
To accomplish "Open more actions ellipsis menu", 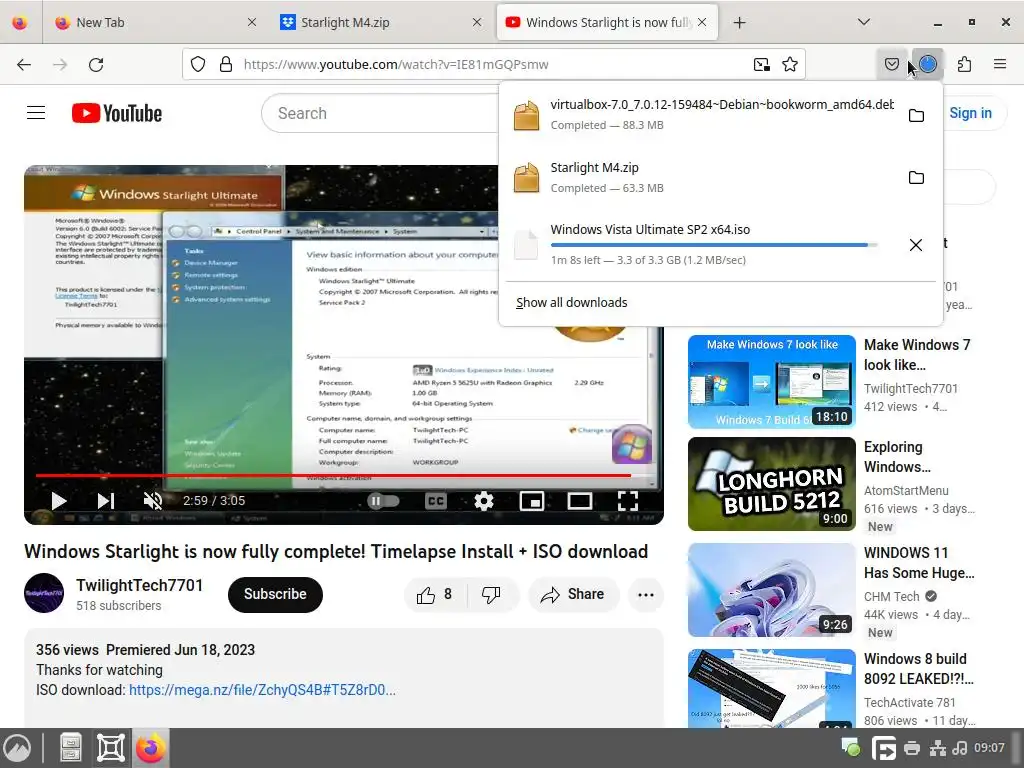I will pyautogui.click(x=646, y=594).
